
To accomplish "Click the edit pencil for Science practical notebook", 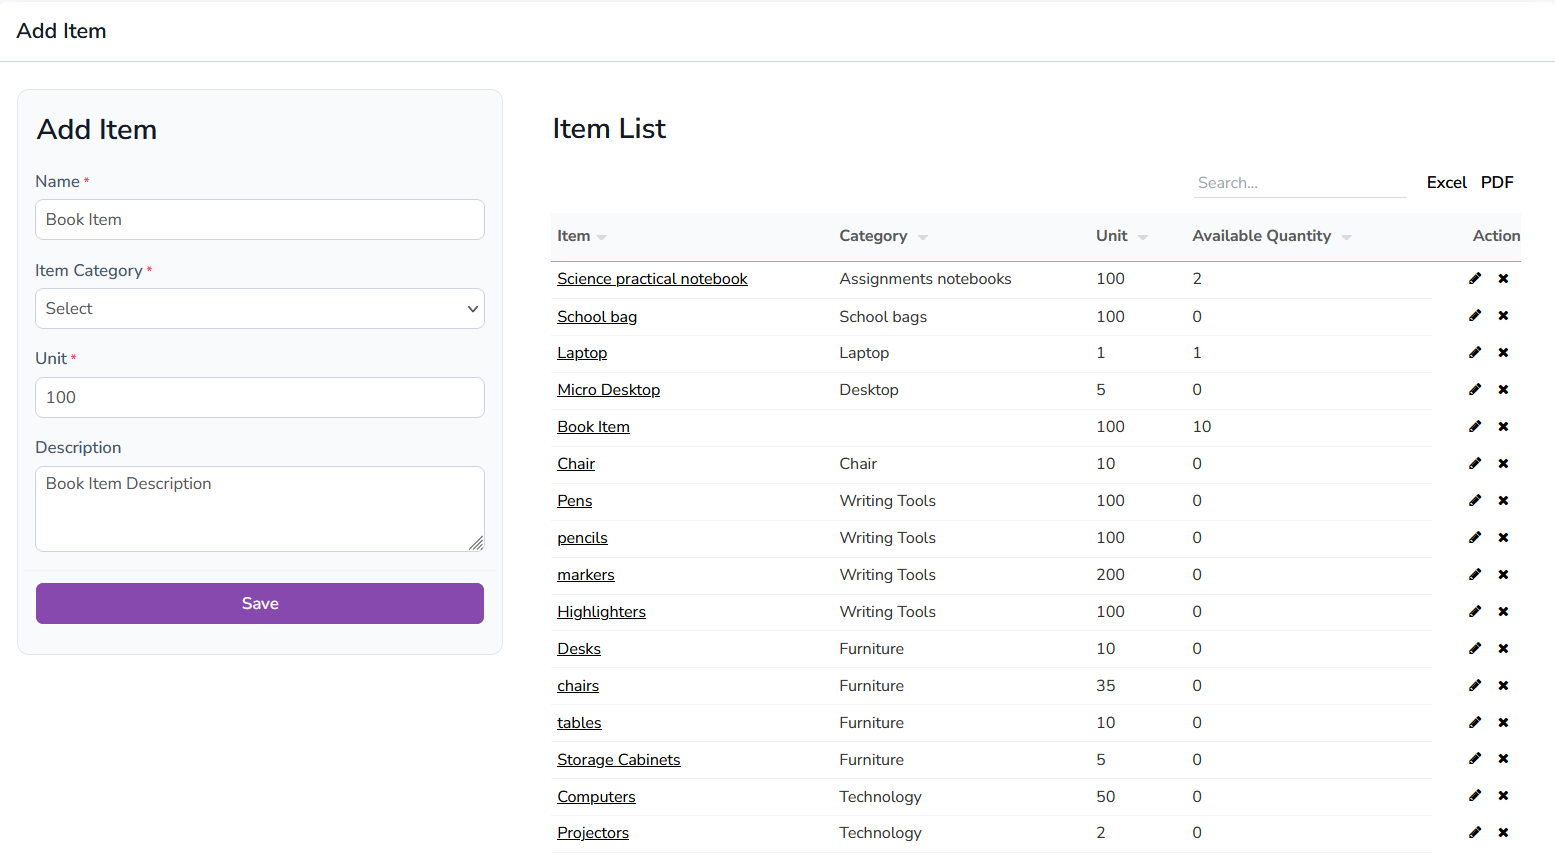I will pyautogui.click(x=1474, y=278).
